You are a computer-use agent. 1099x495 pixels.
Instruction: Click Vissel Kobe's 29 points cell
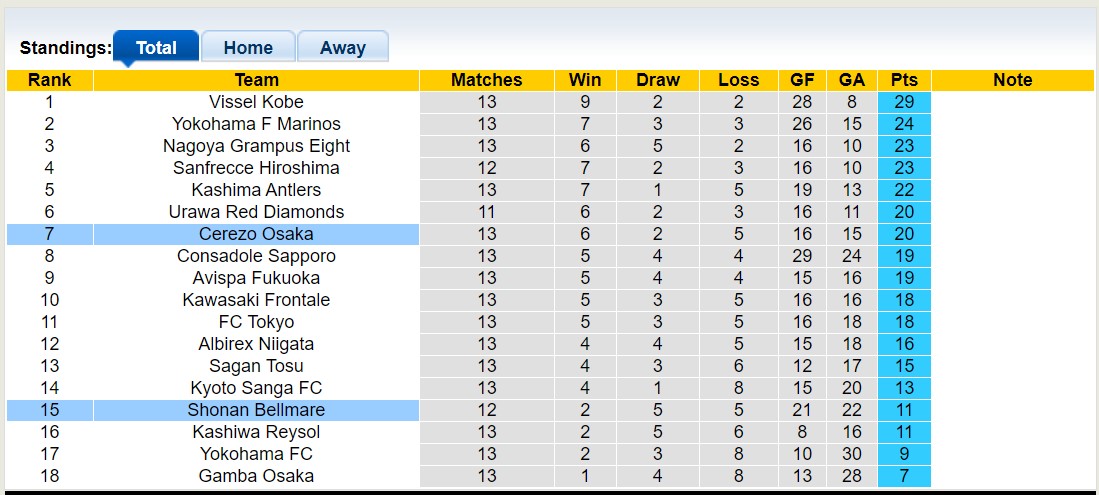904,102
